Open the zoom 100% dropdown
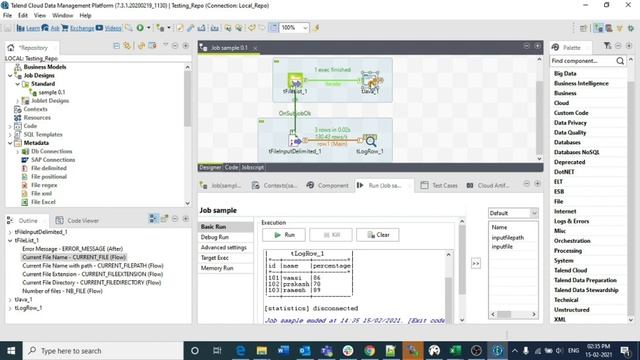This screenshot has width=640, height=360. [305, 28]
